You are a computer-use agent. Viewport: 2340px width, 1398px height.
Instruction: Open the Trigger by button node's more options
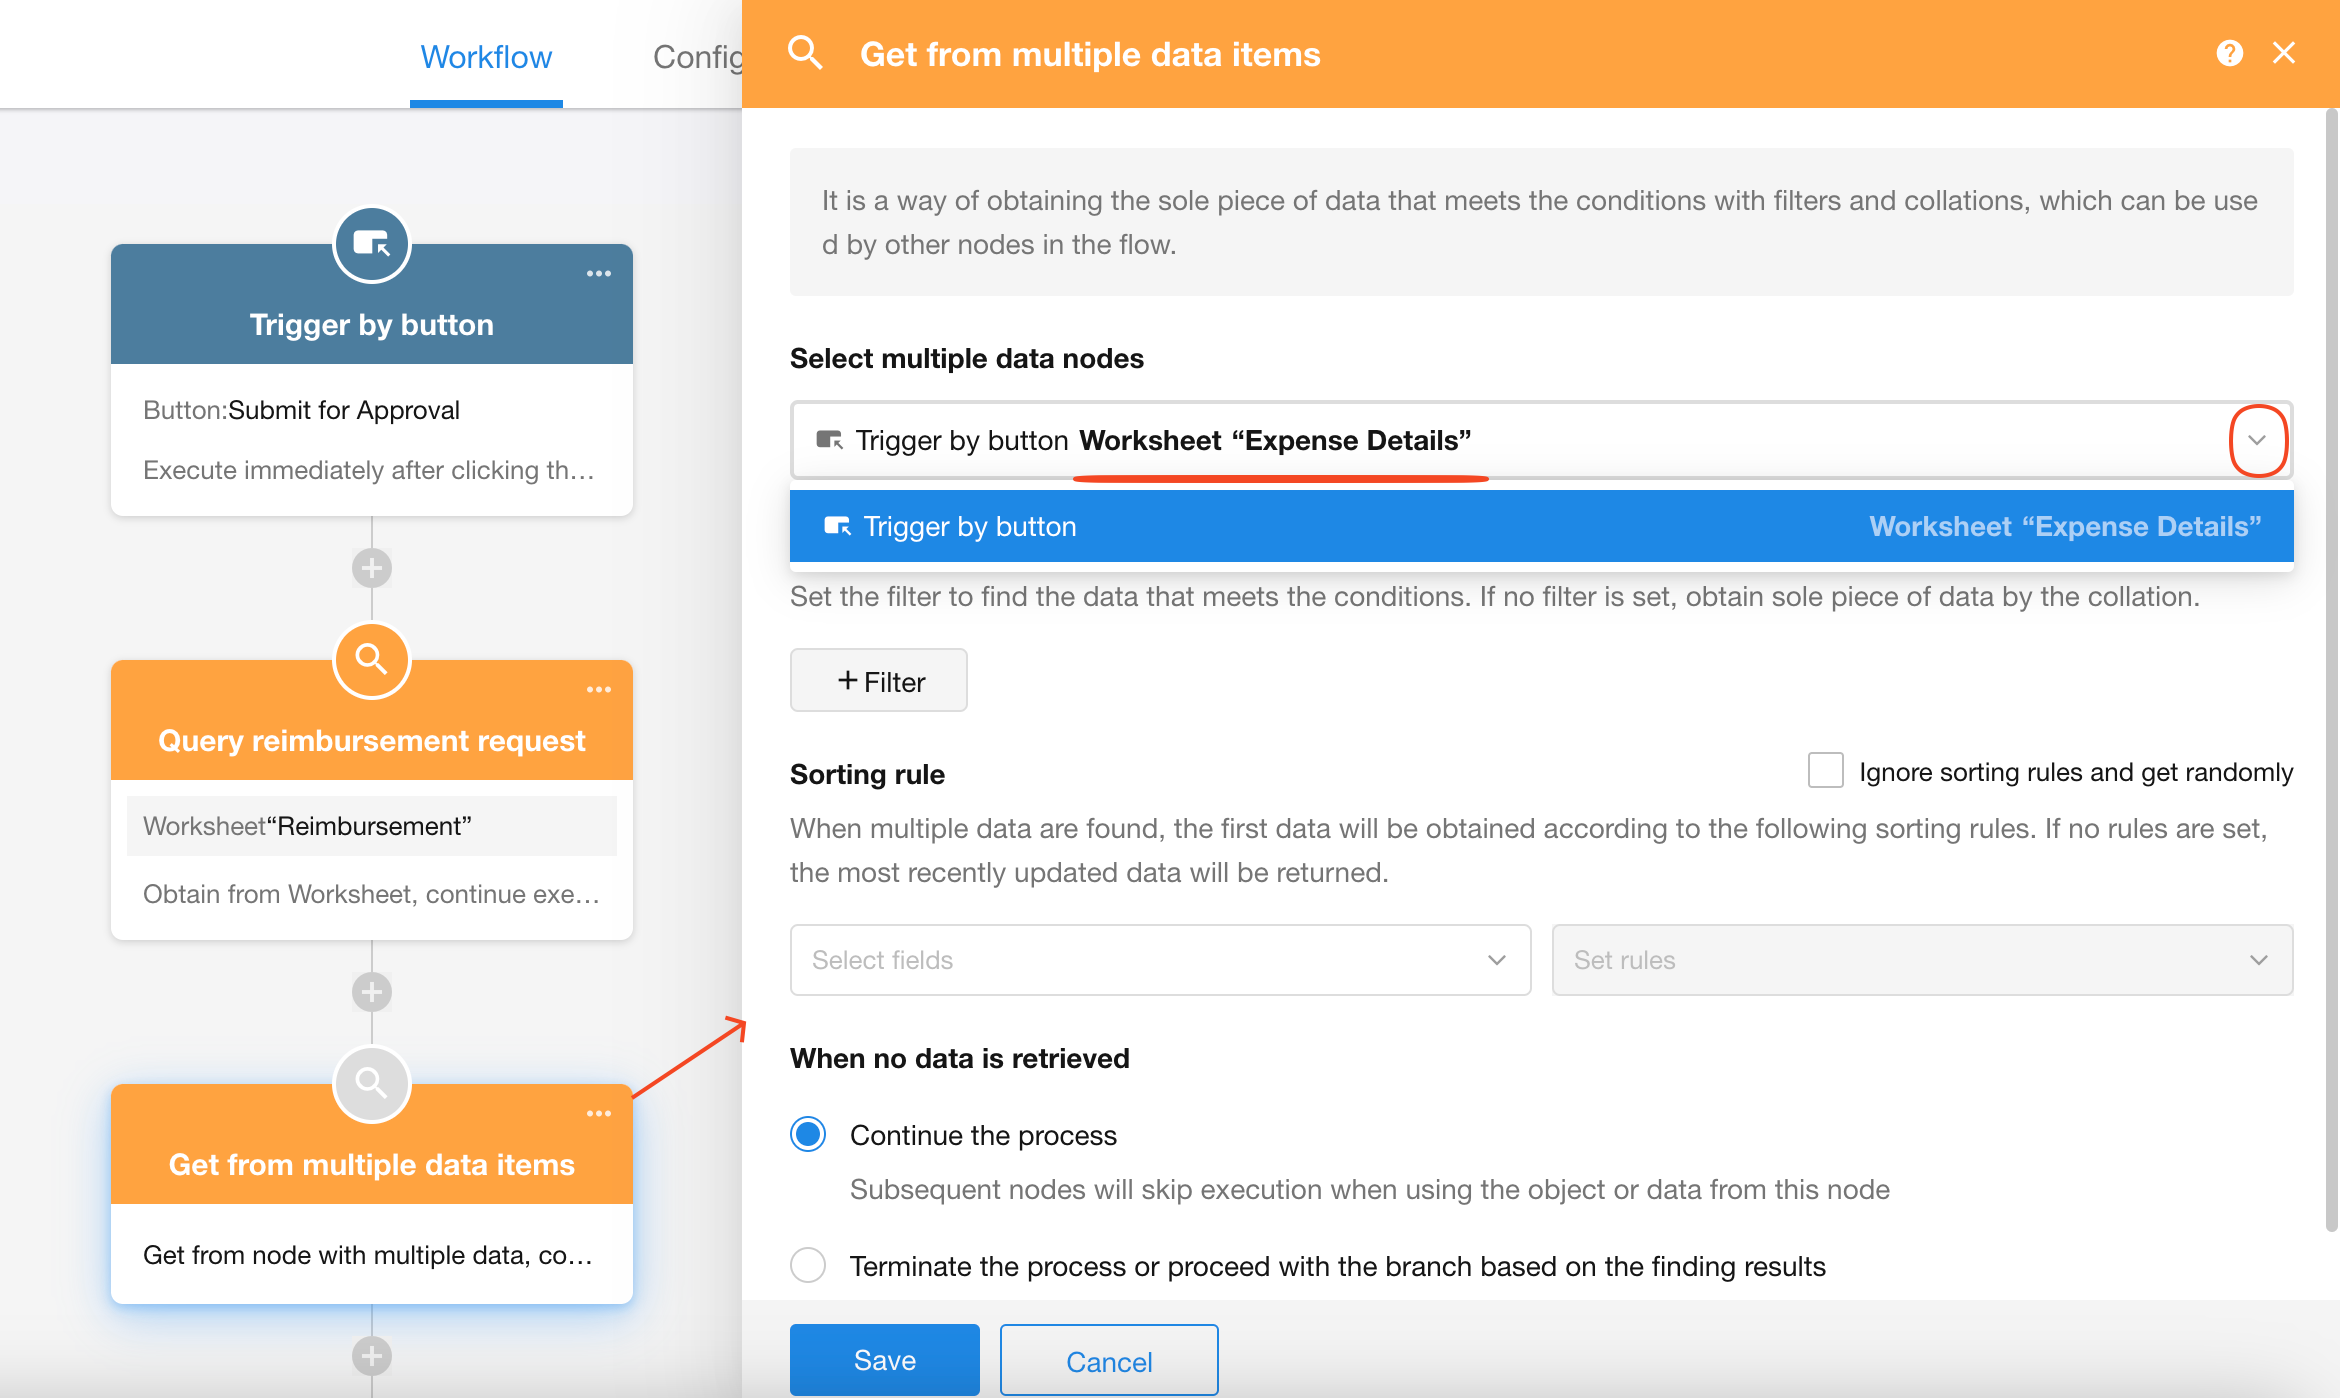pyautogui.click(x=598, y=273)
